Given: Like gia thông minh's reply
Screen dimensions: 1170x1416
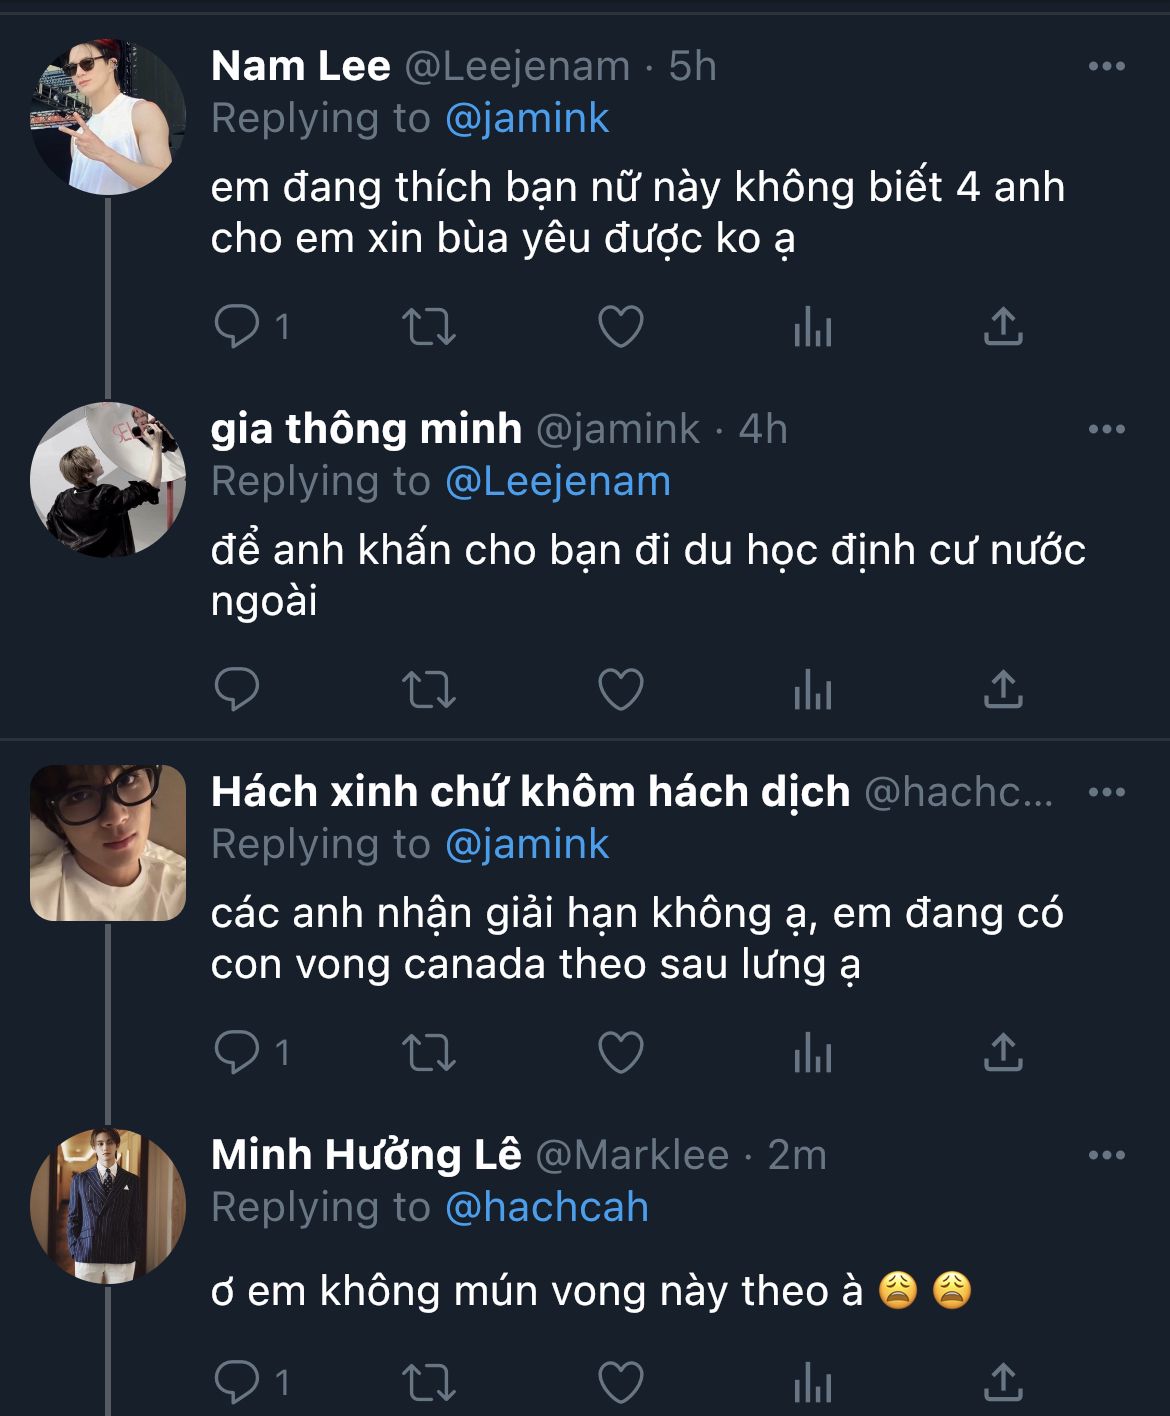Looking at the screenshot, I should pos(620,689).
